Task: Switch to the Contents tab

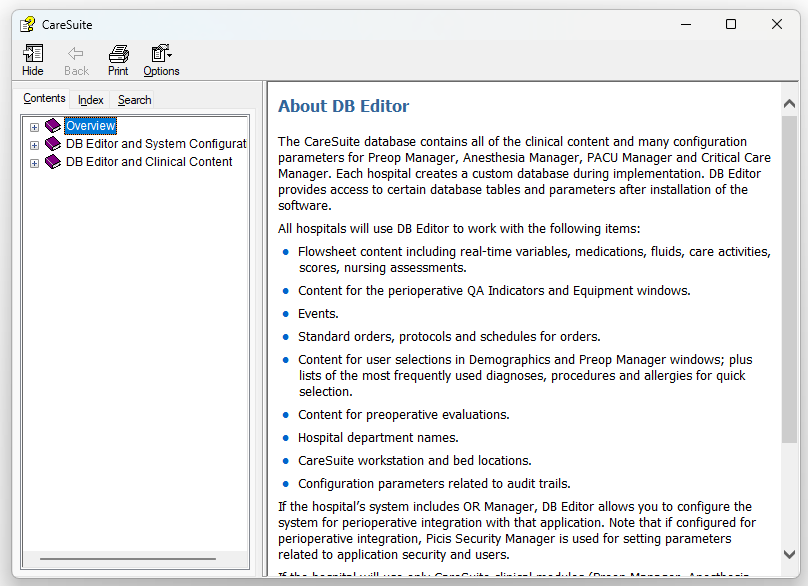Action: pos(44,98)
